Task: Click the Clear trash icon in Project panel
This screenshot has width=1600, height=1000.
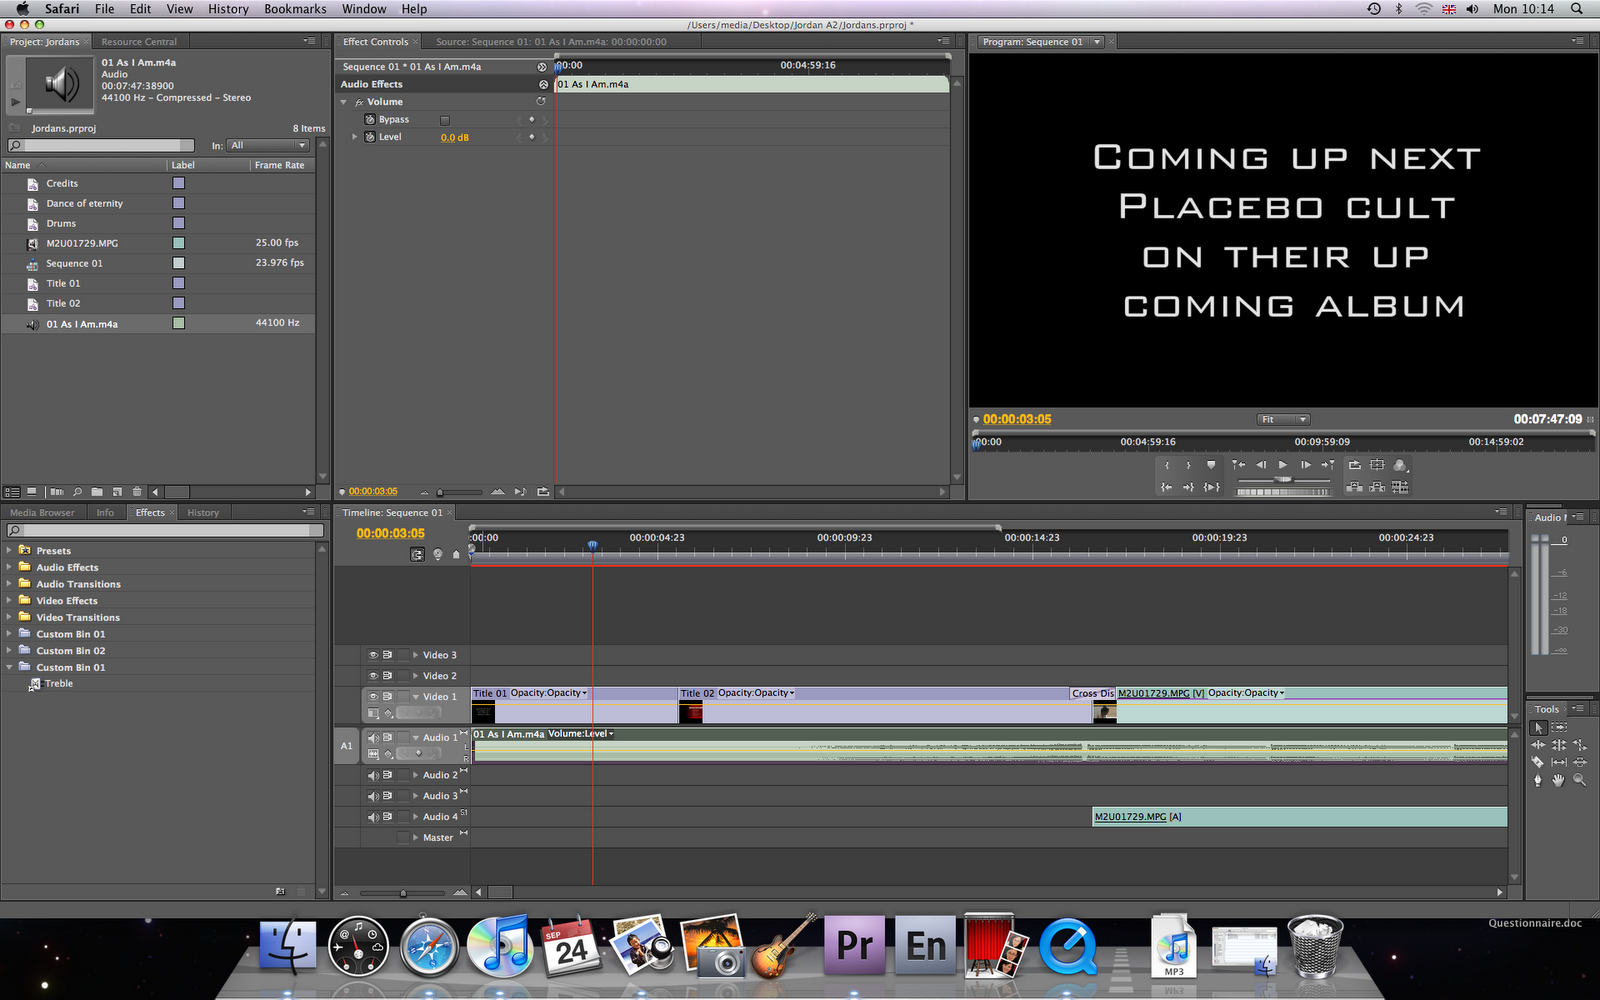Action: click(x=137, y=492)
